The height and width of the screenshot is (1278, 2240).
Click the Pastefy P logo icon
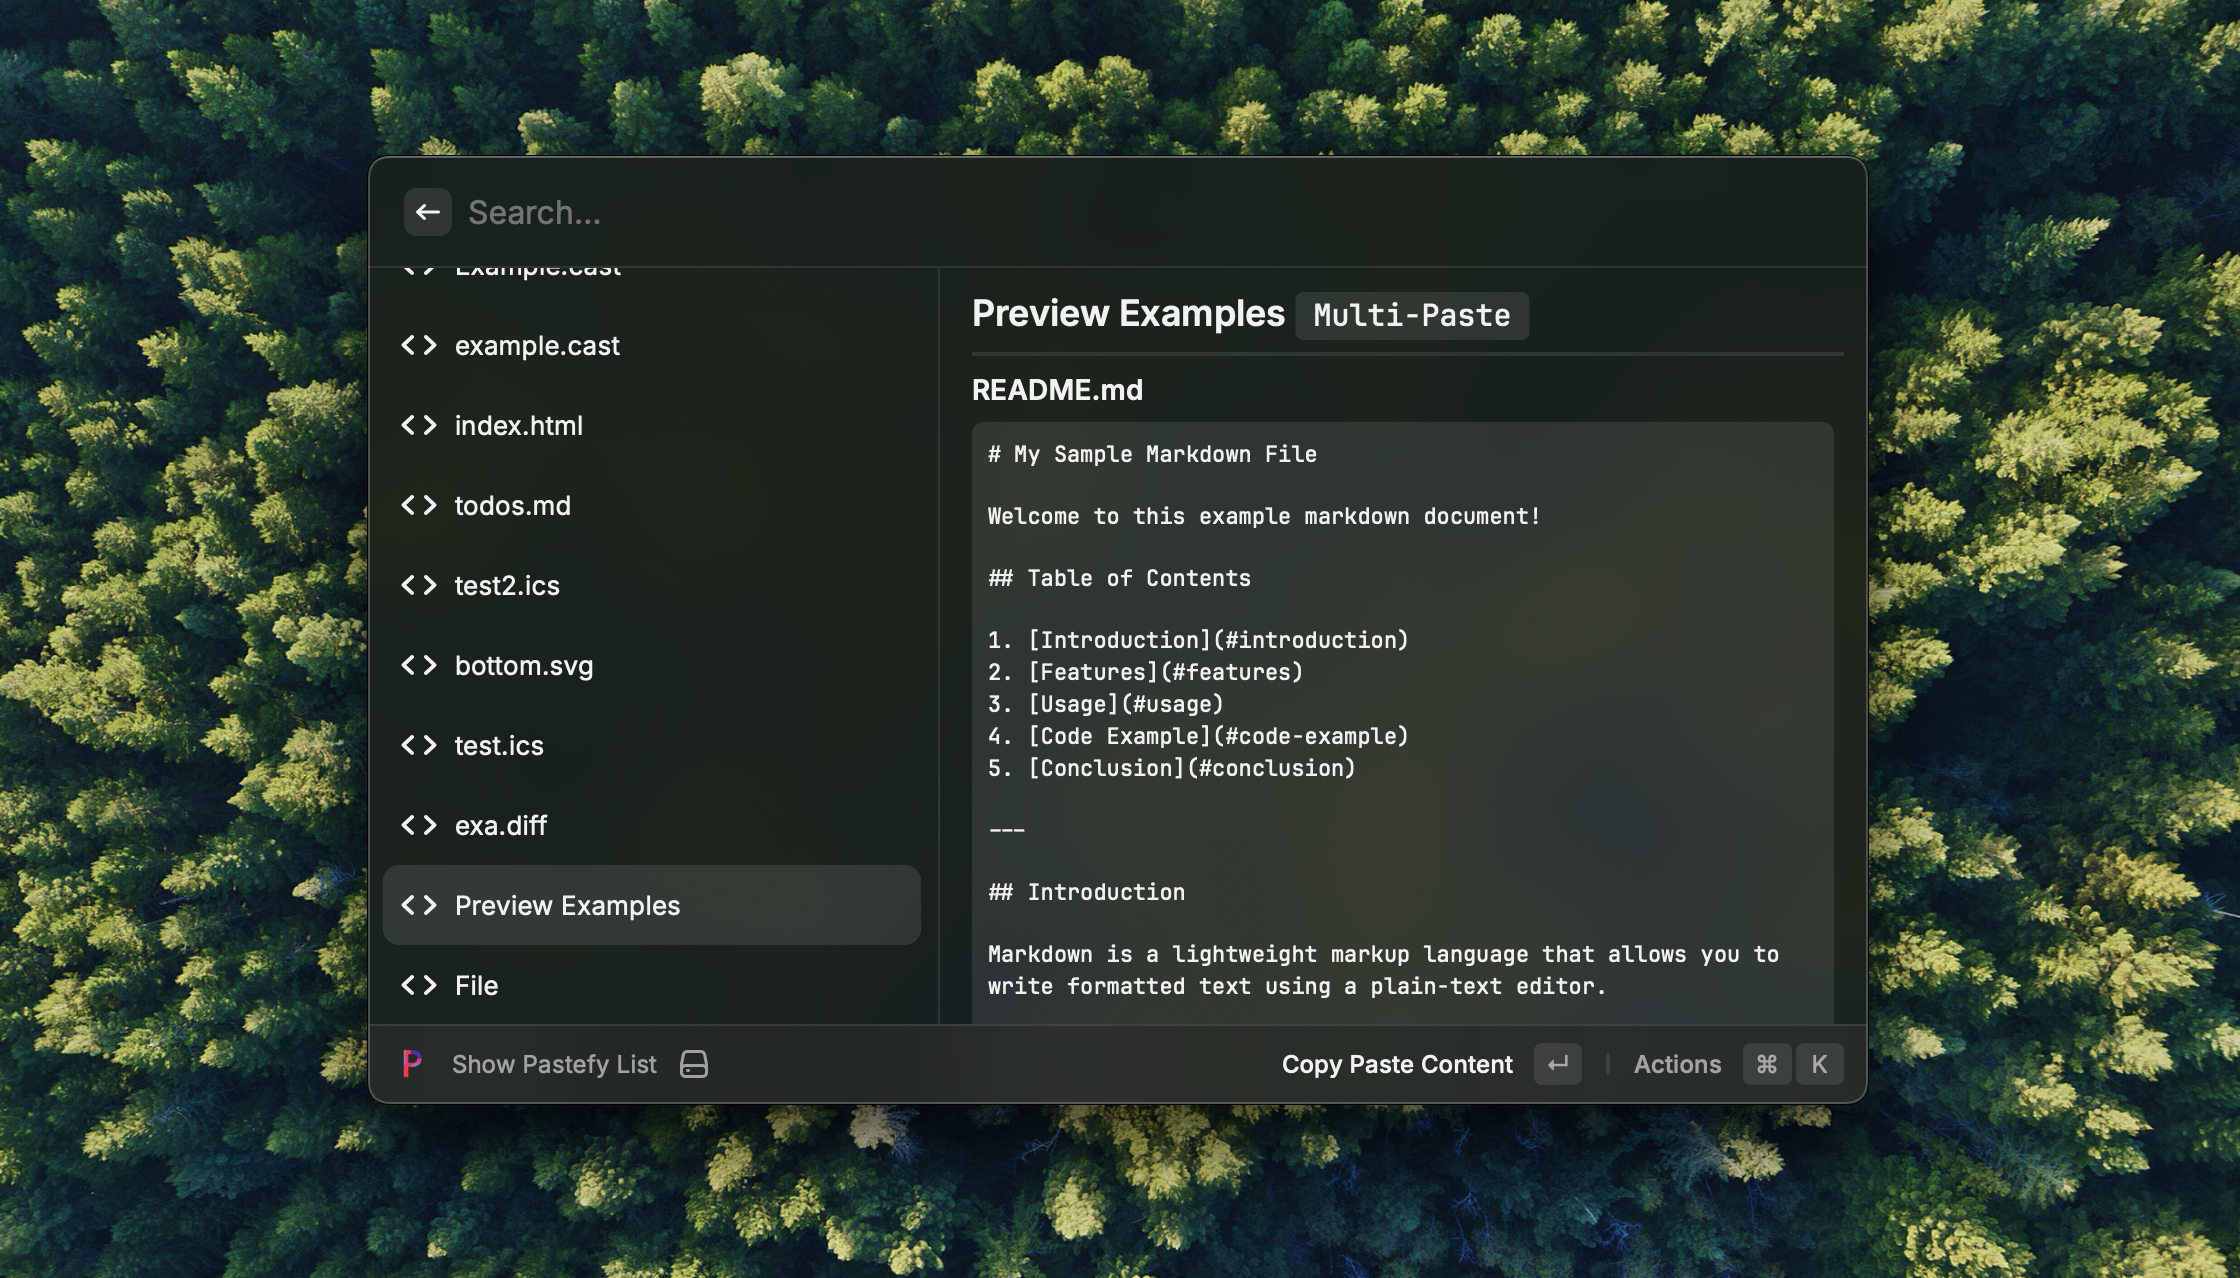[x=411, y=1064]
